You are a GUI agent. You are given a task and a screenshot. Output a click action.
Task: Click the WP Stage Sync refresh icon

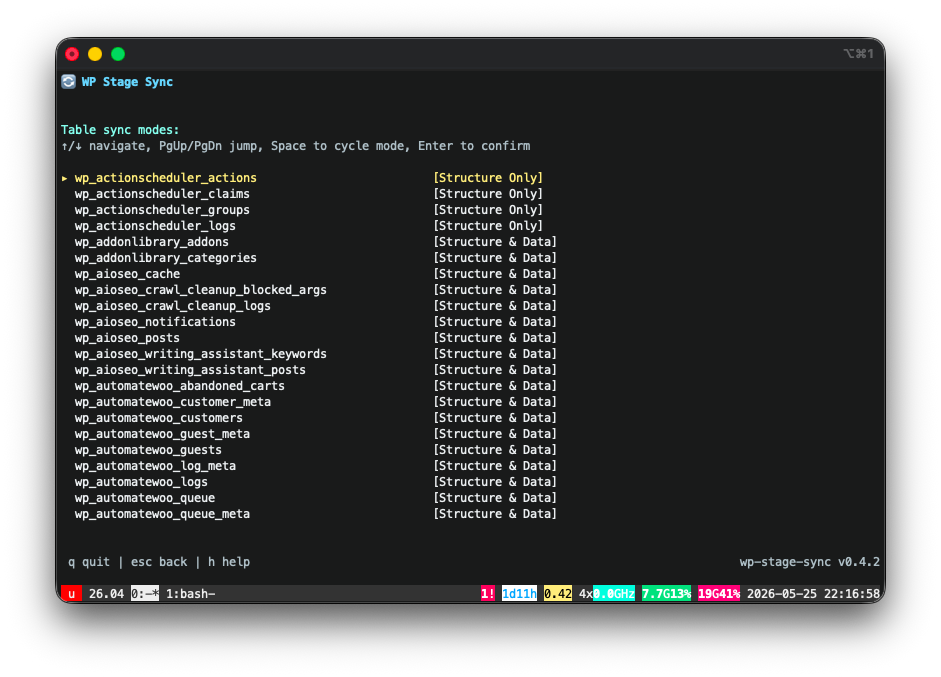coord(68,82)
